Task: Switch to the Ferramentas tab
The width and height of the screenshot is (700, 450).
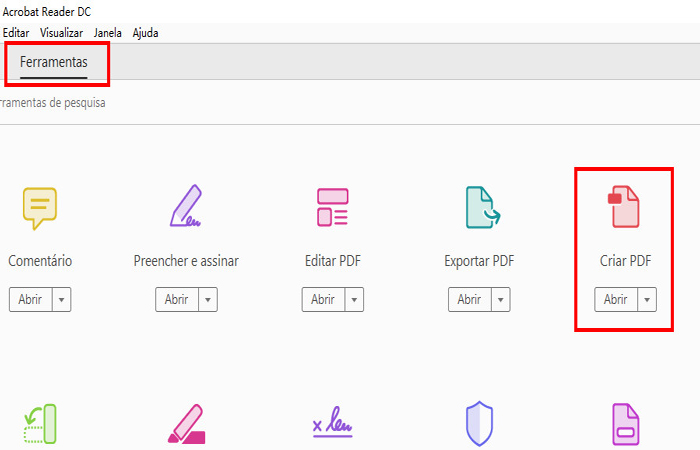Action: [x=54, y=62]
